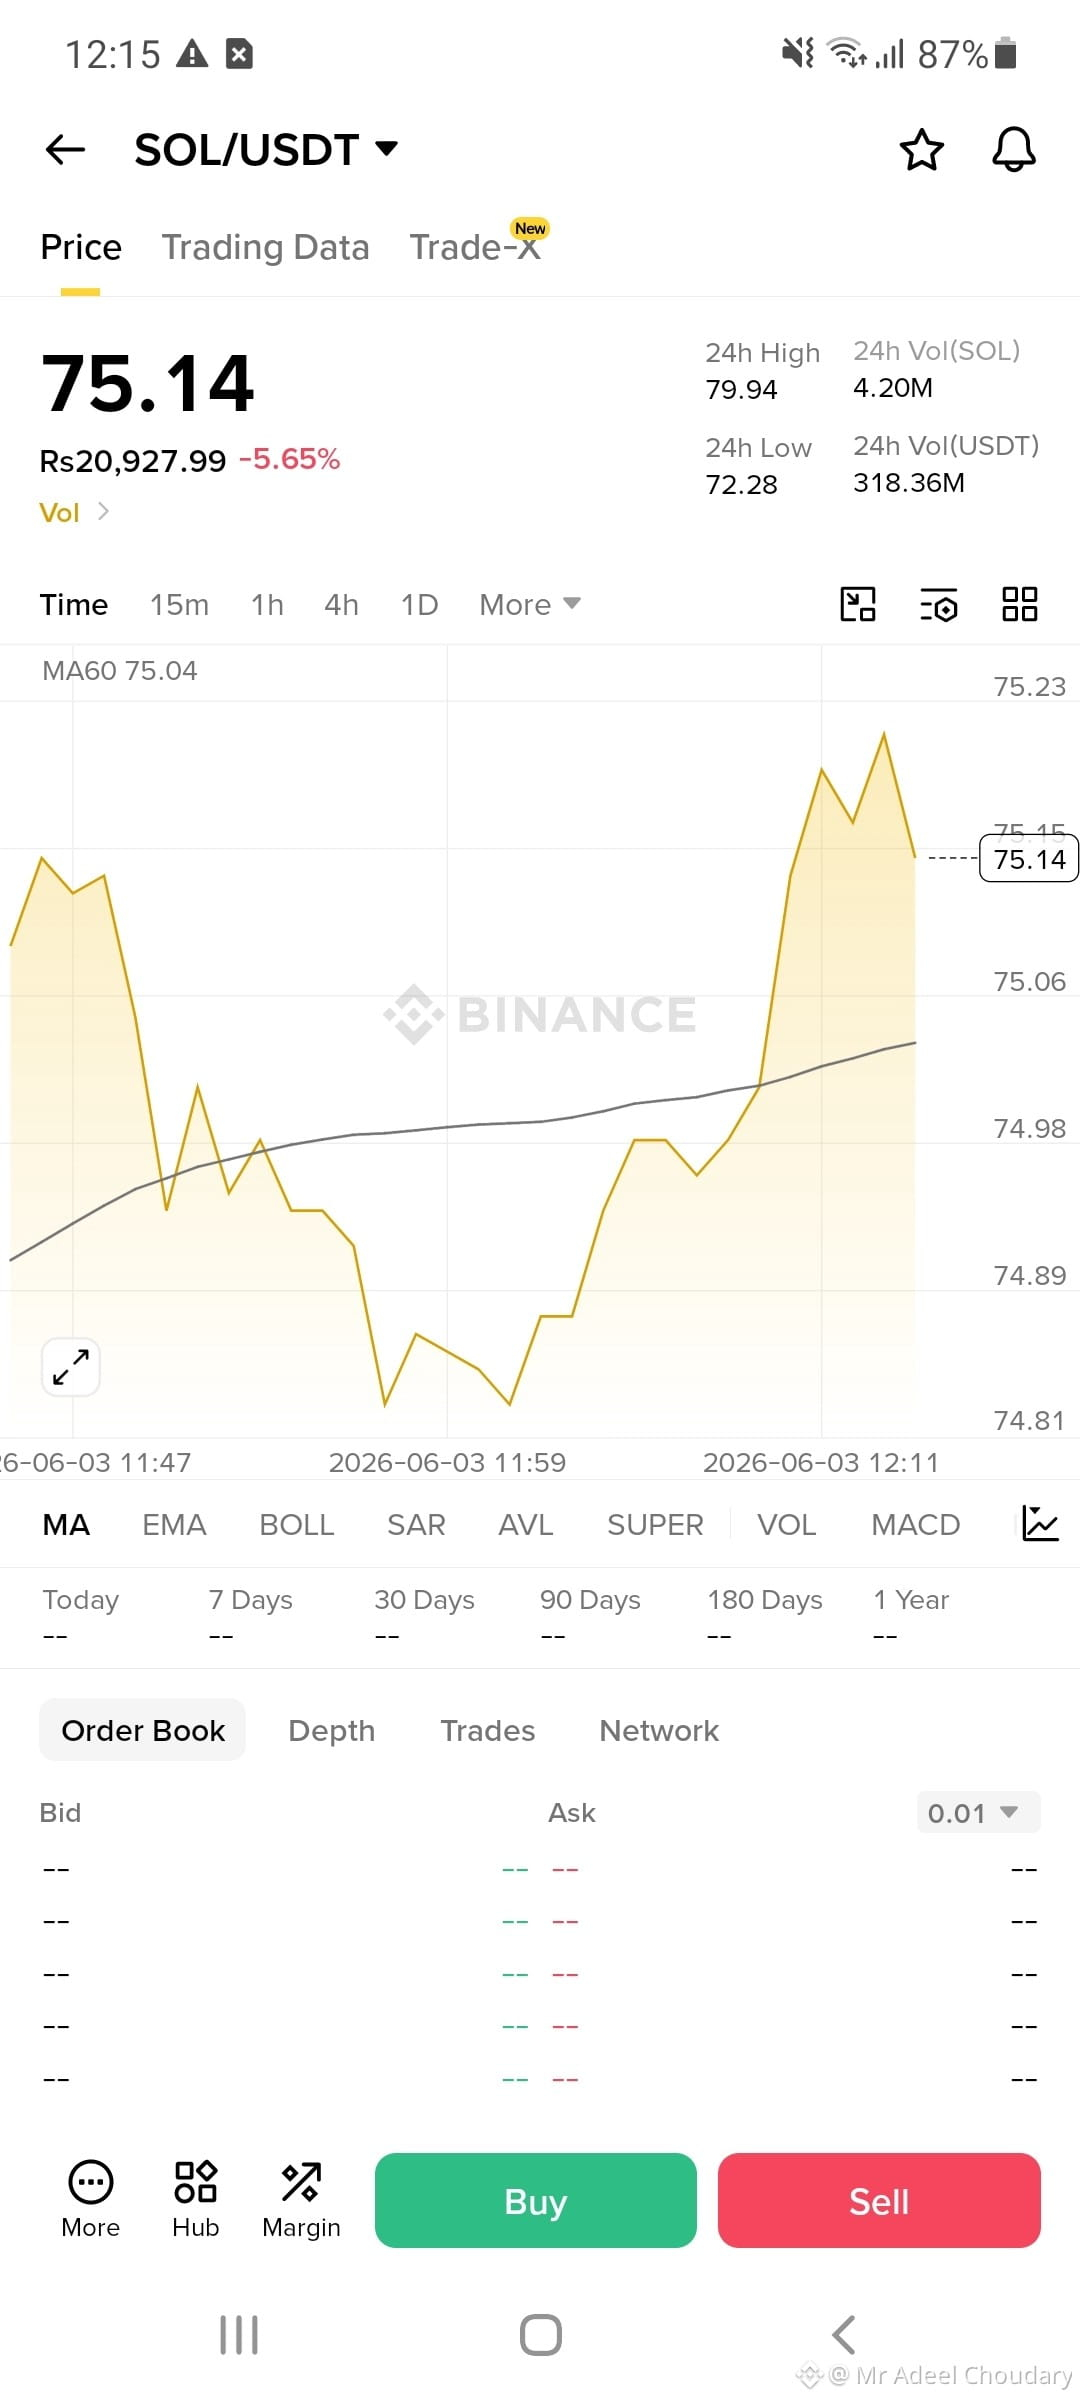This screenshot has height=2400, width=1080.
Task: Expand the More timeframes dropdown
Action: tap(530, 604)
